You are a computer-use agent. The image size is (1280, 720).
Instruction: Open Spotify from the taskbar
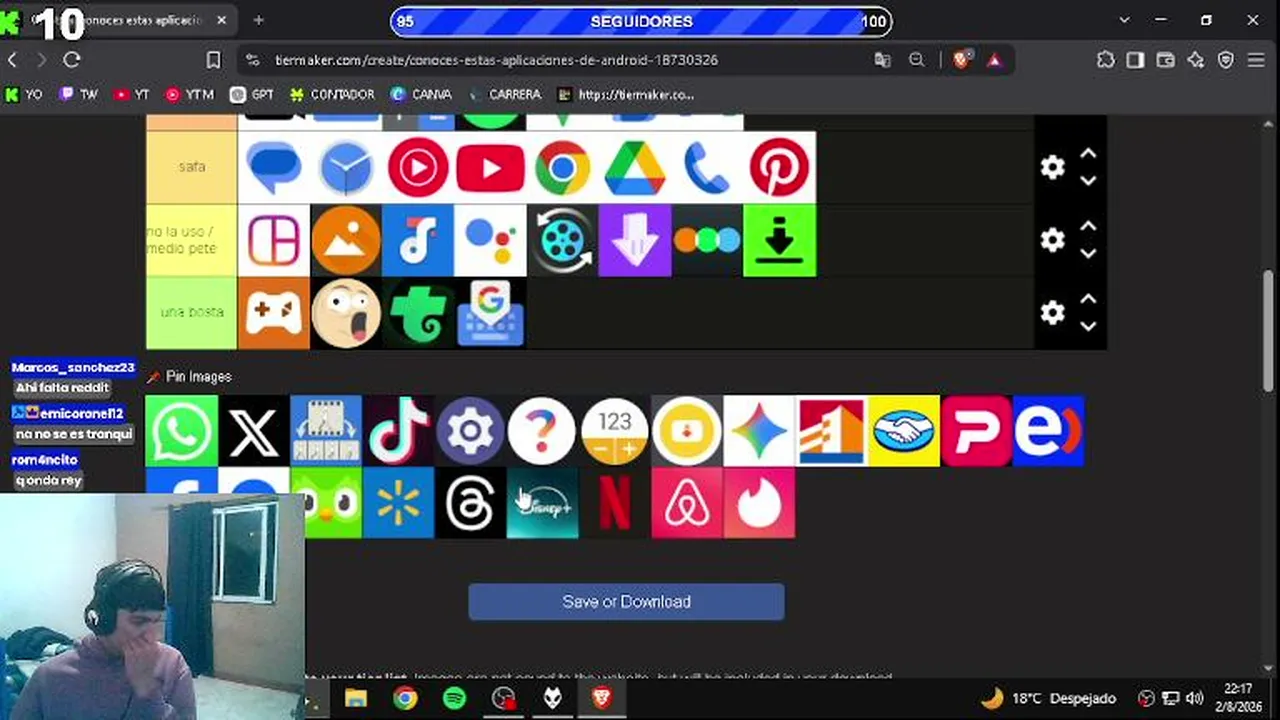pyautogui.click(x=454, y=698)
